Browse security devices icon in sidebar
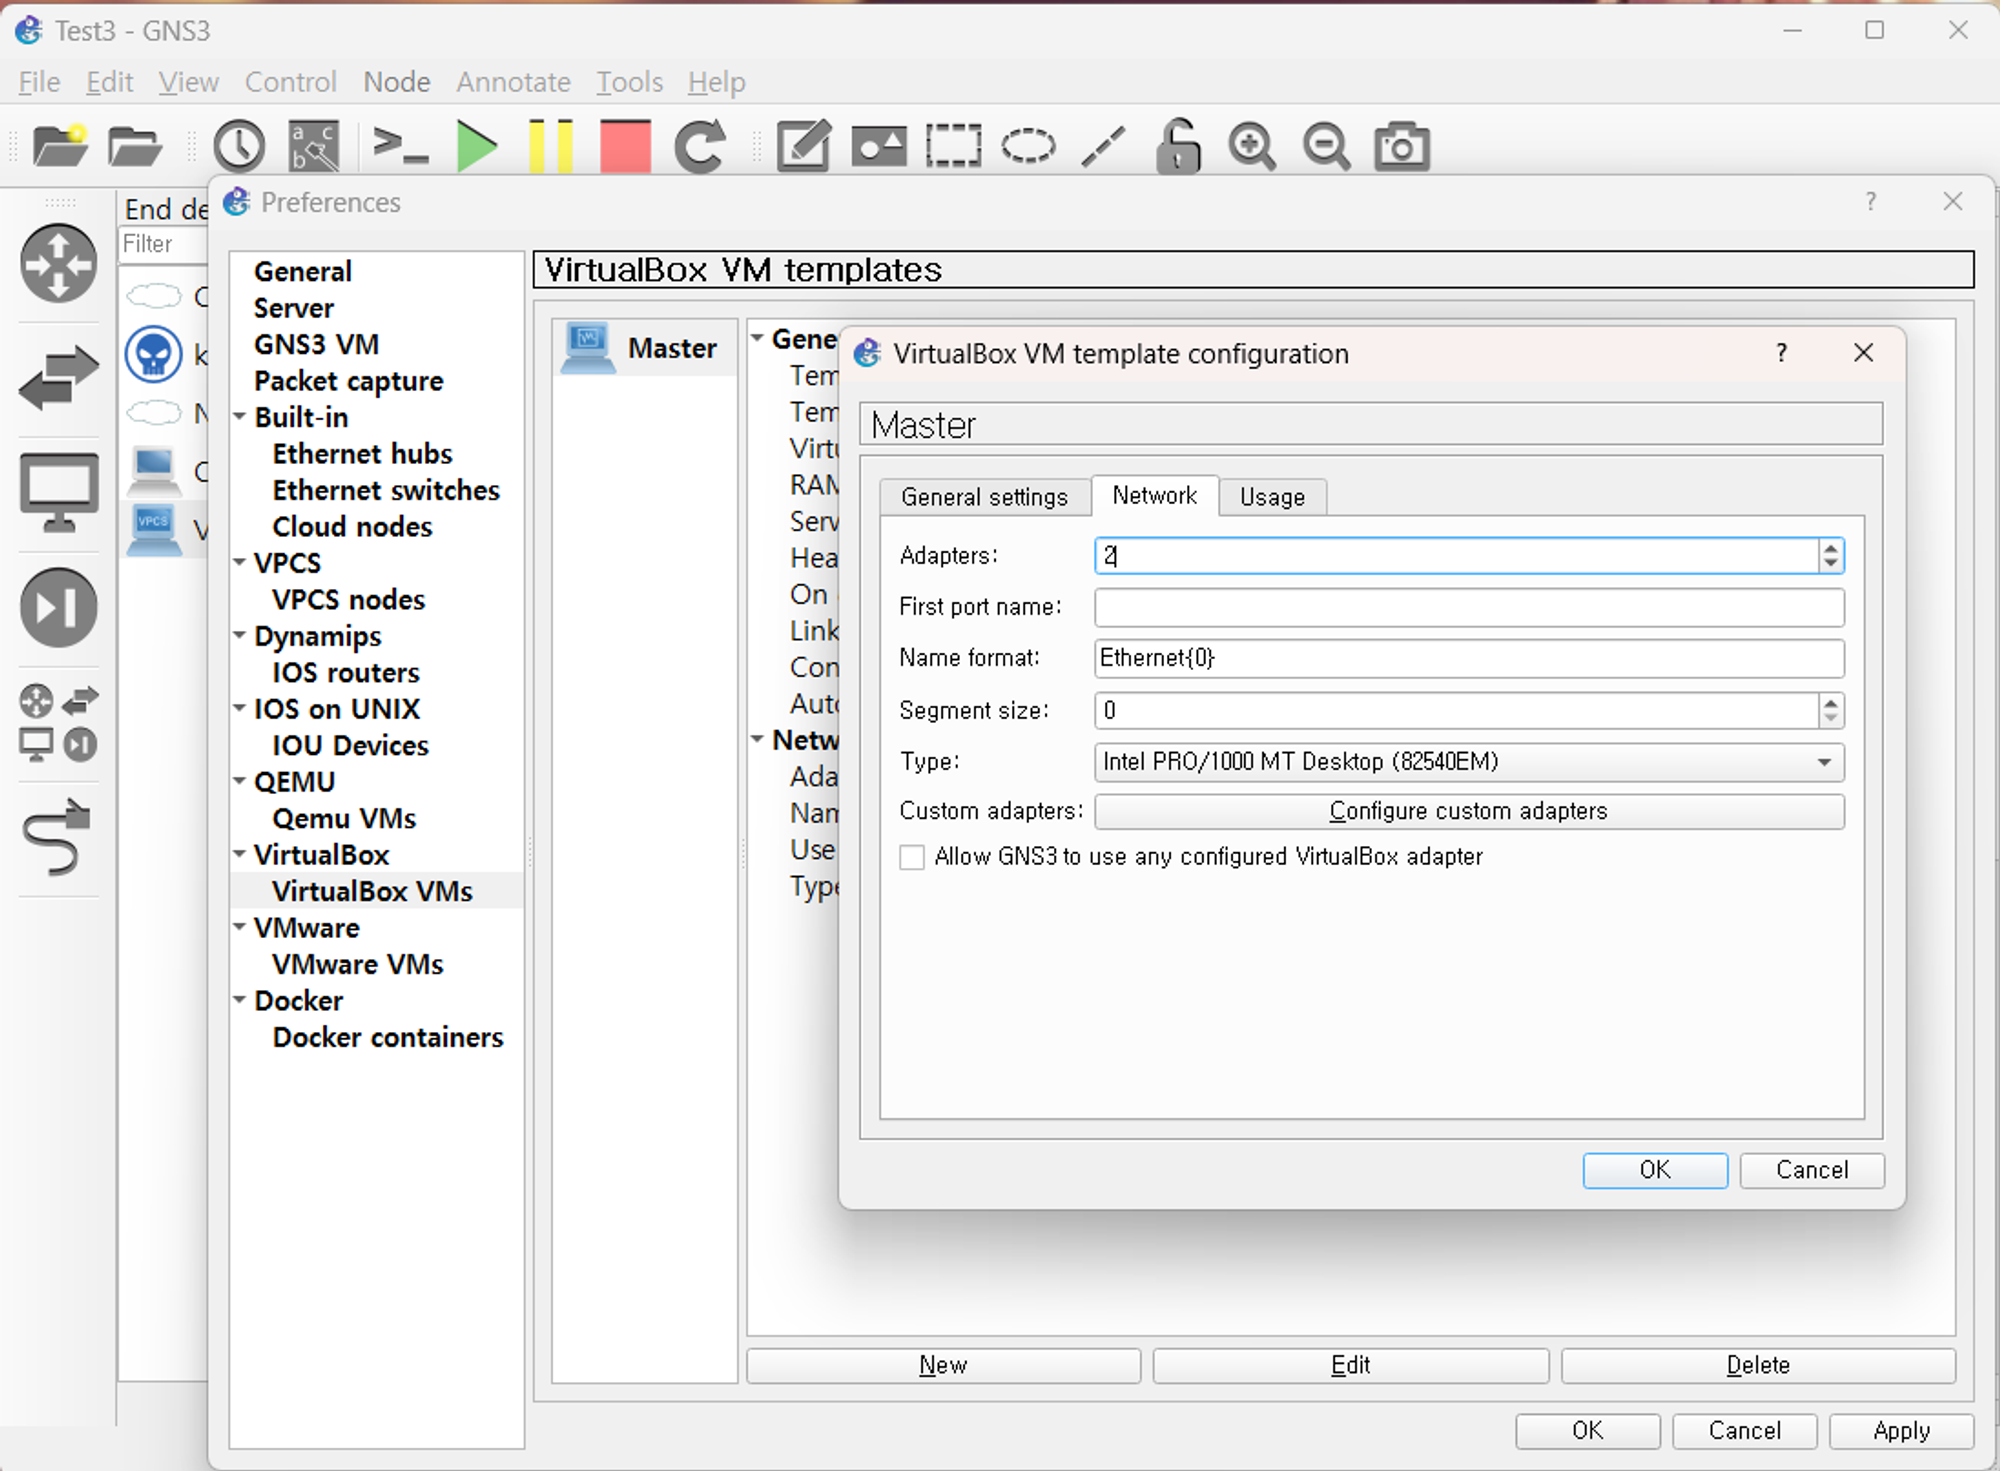 coord(59,607)
